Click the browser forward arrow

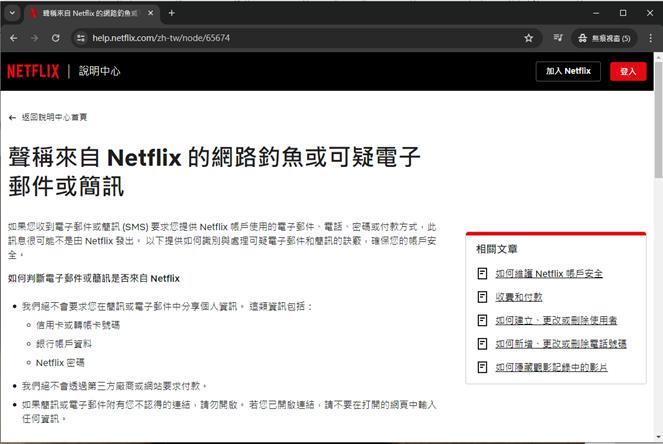coord(35,38)
